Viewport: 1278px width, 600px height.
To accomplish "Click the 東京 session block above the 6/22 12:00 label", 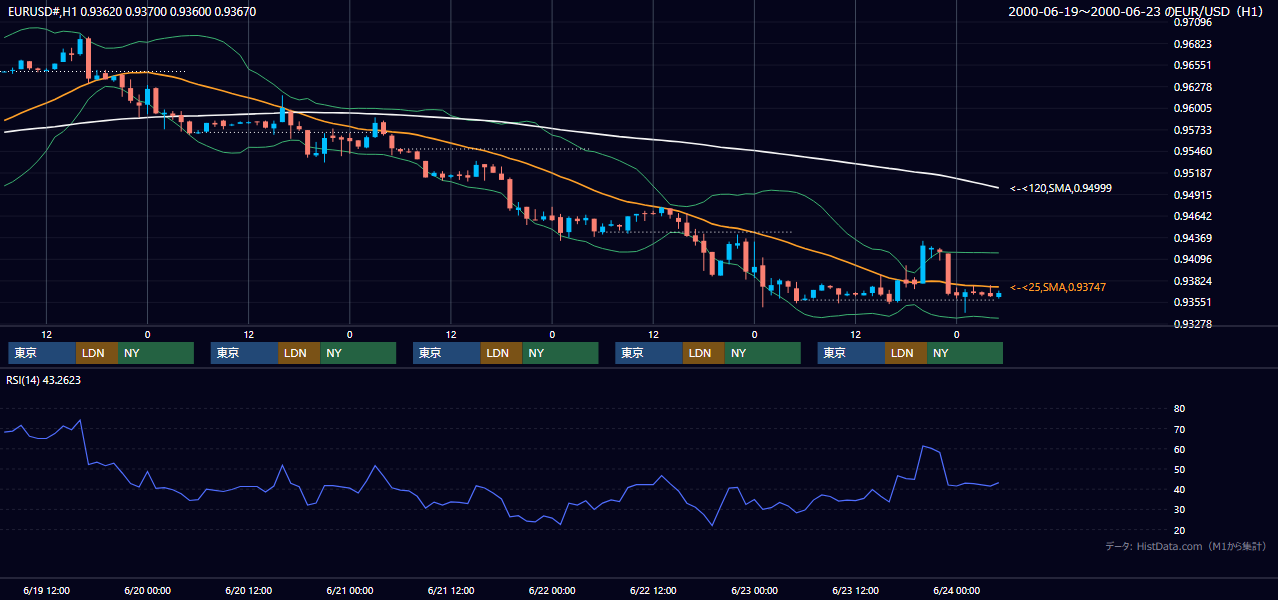I will click(649, 353).
